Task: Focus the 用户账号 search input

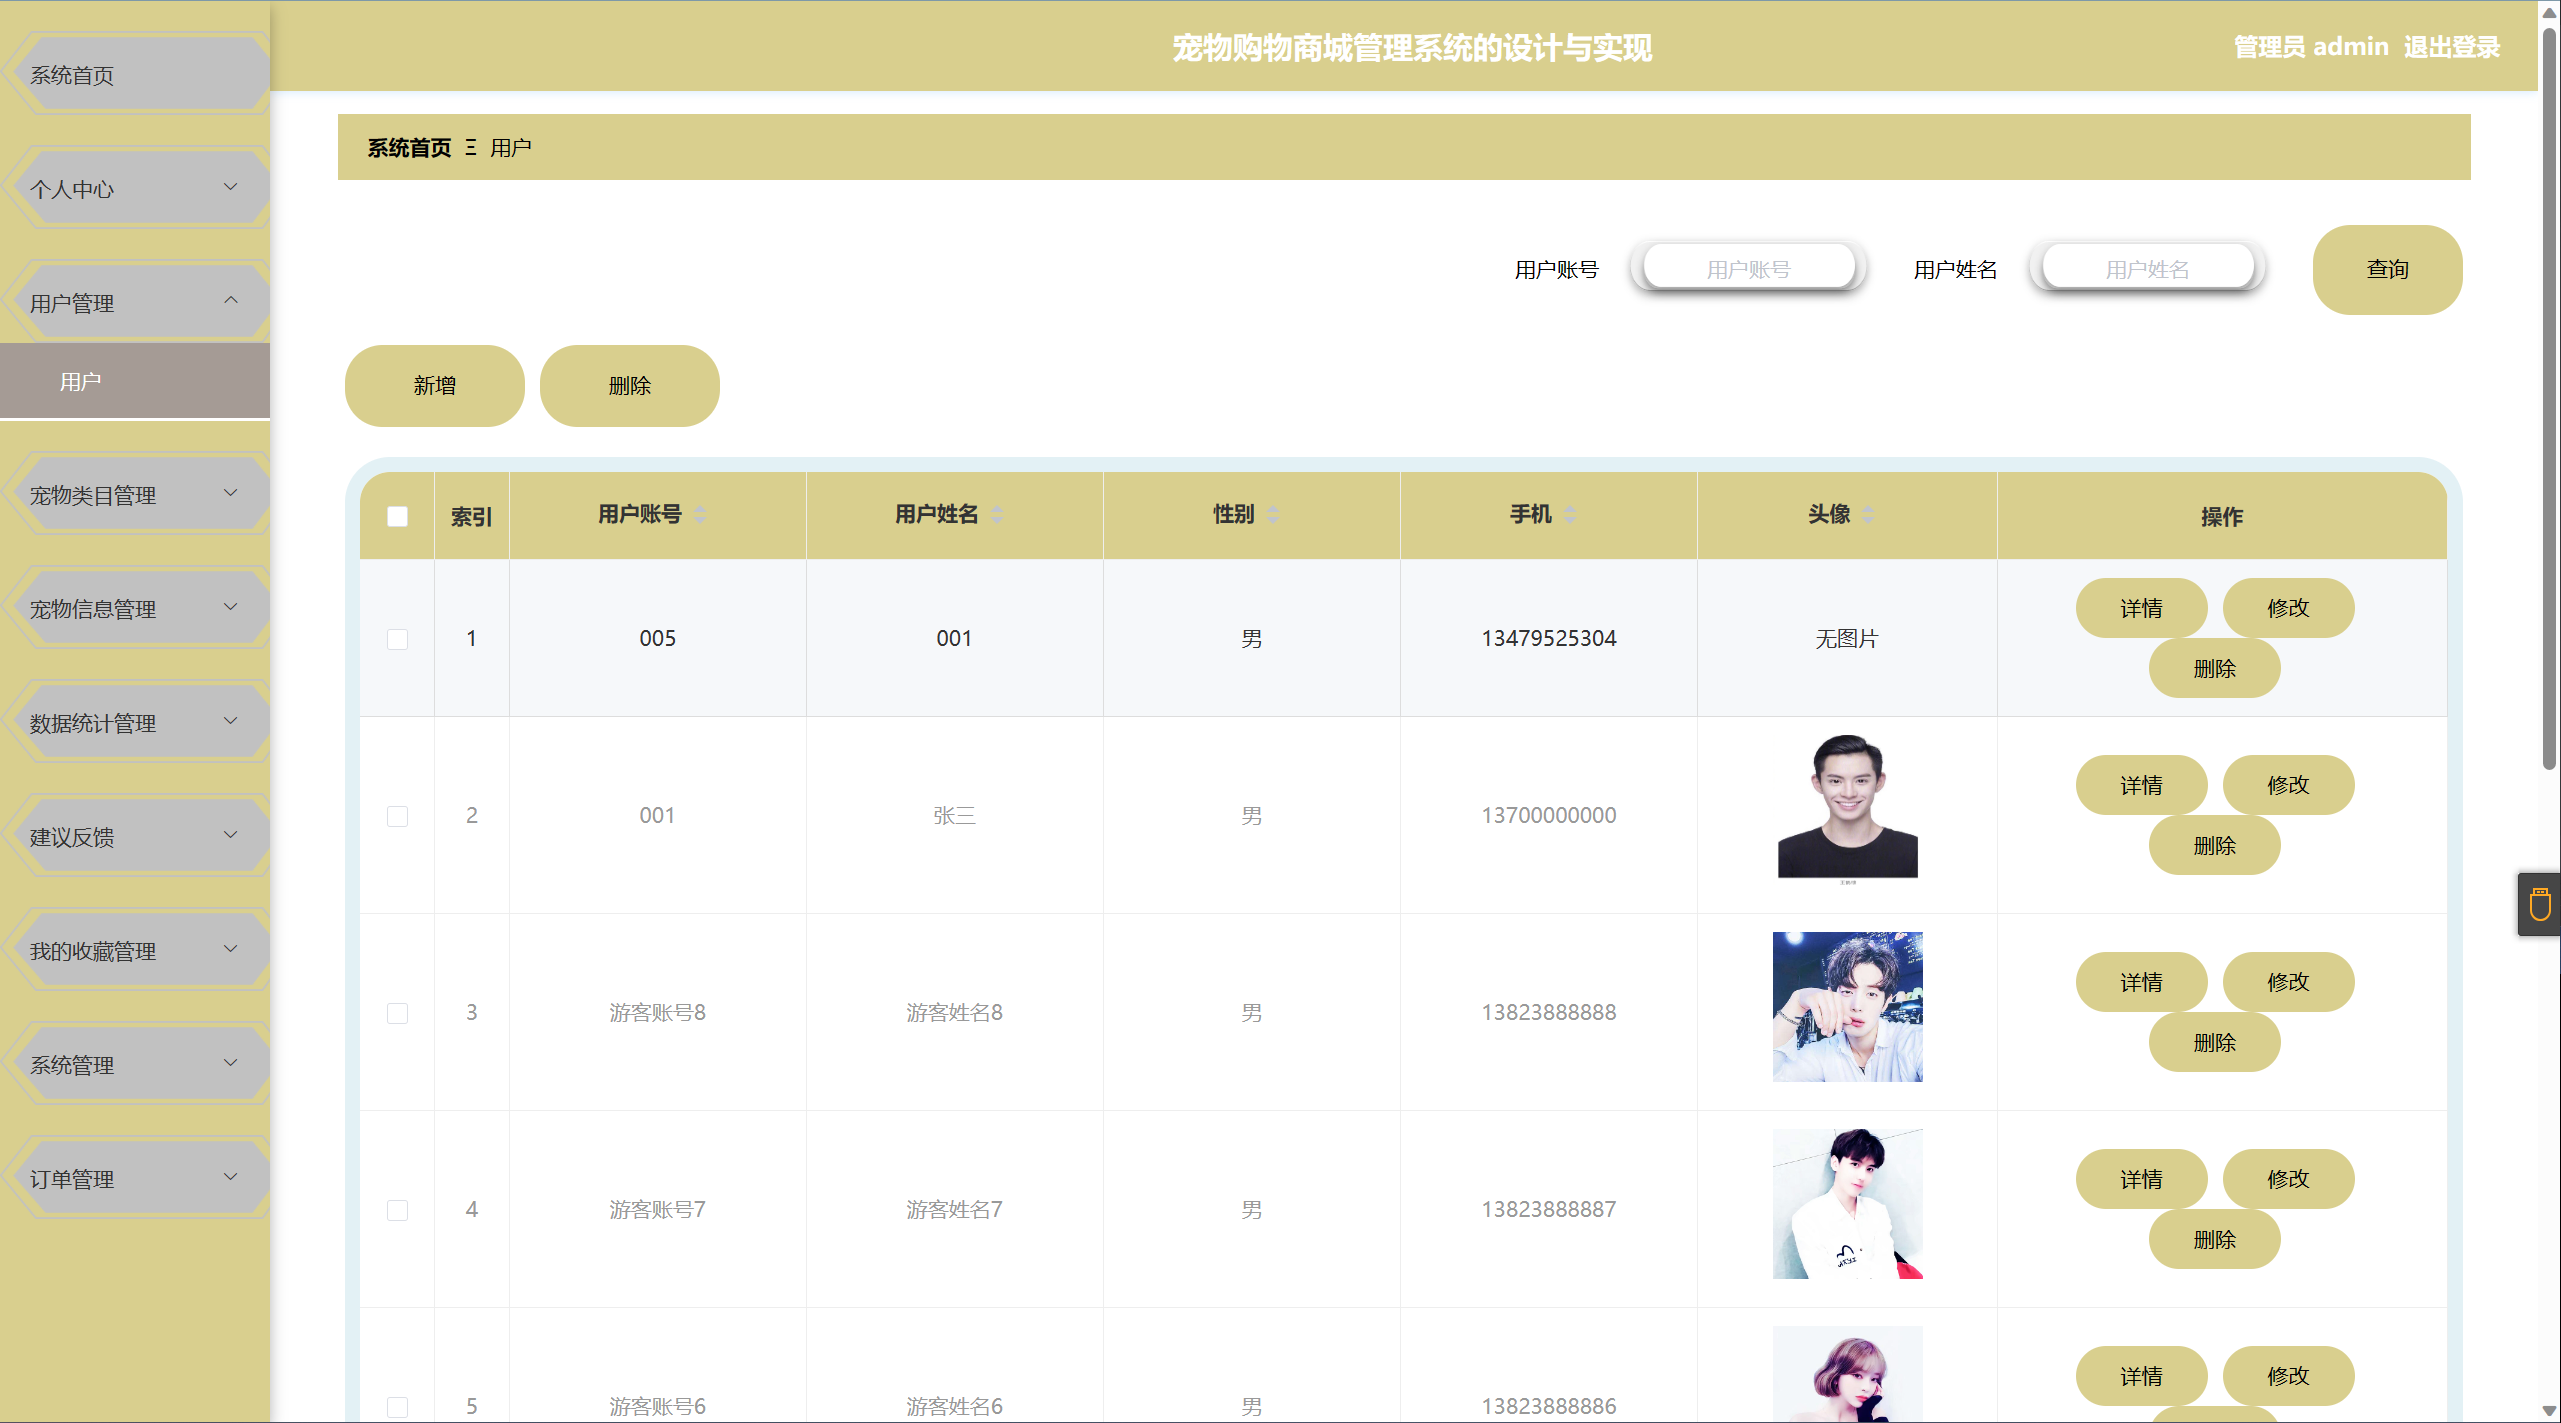Action: click(x=1748, y=269)
